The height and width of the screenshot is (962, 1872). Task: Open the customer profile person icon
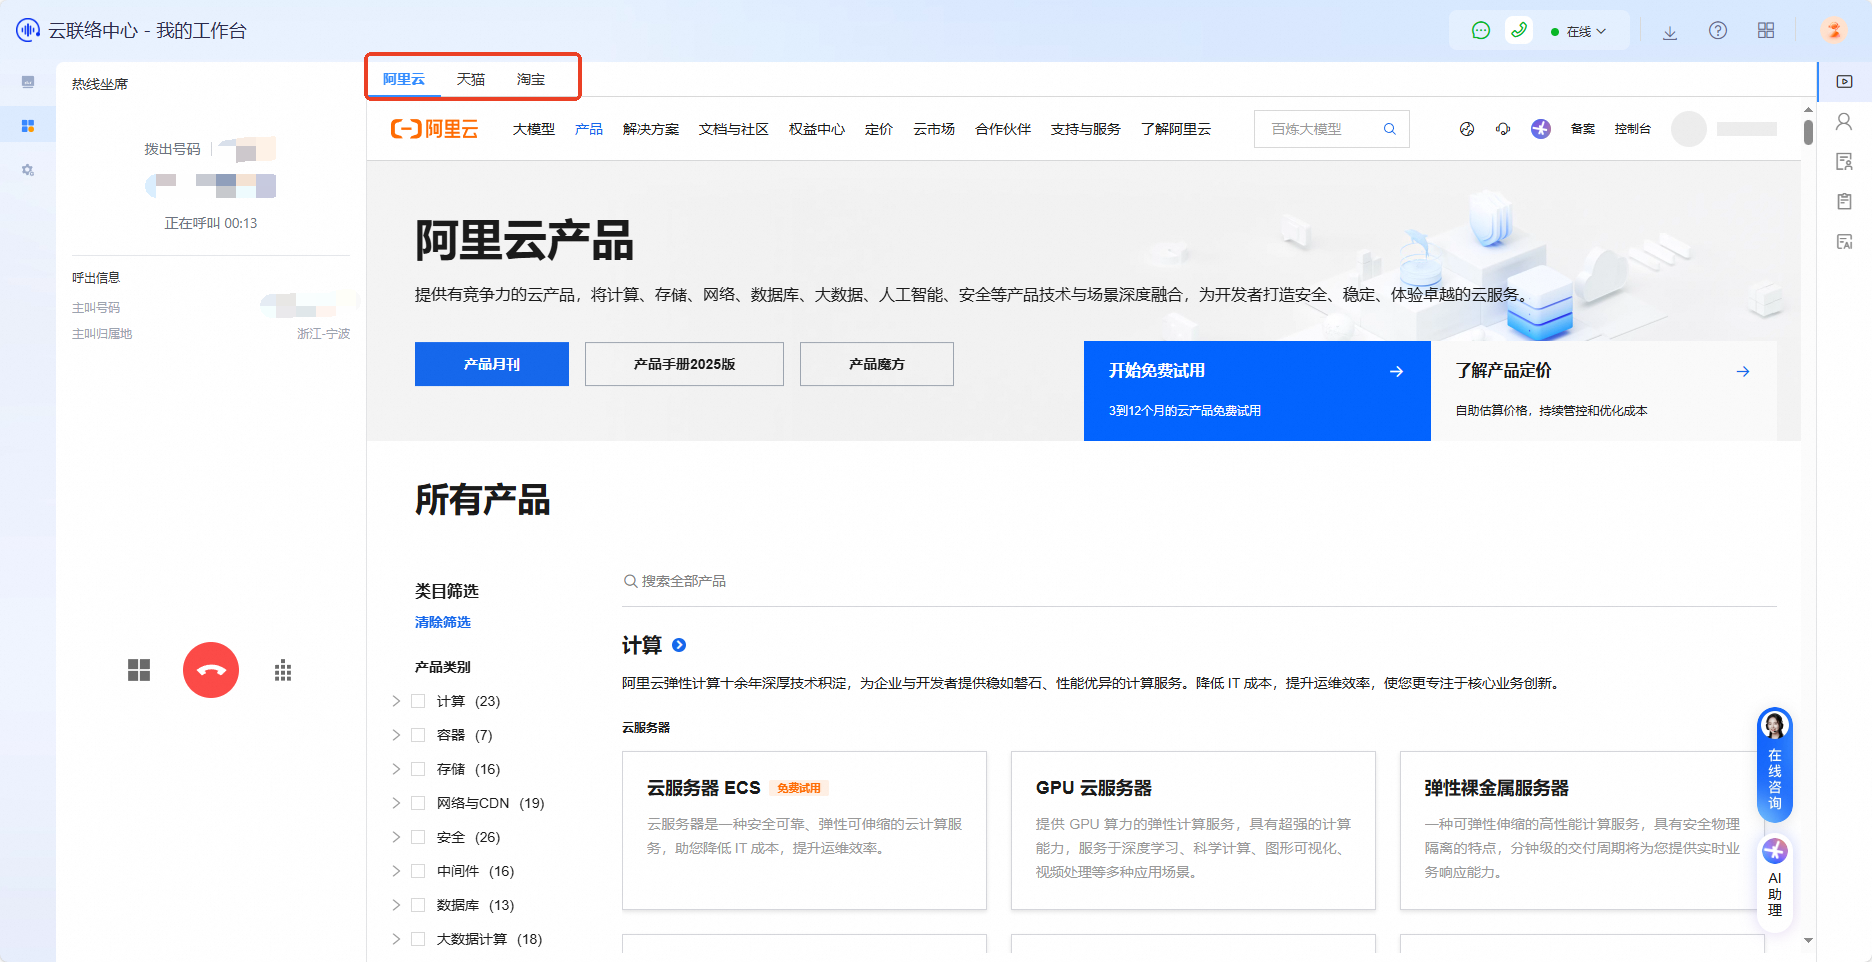click(x=1845, y=121)
